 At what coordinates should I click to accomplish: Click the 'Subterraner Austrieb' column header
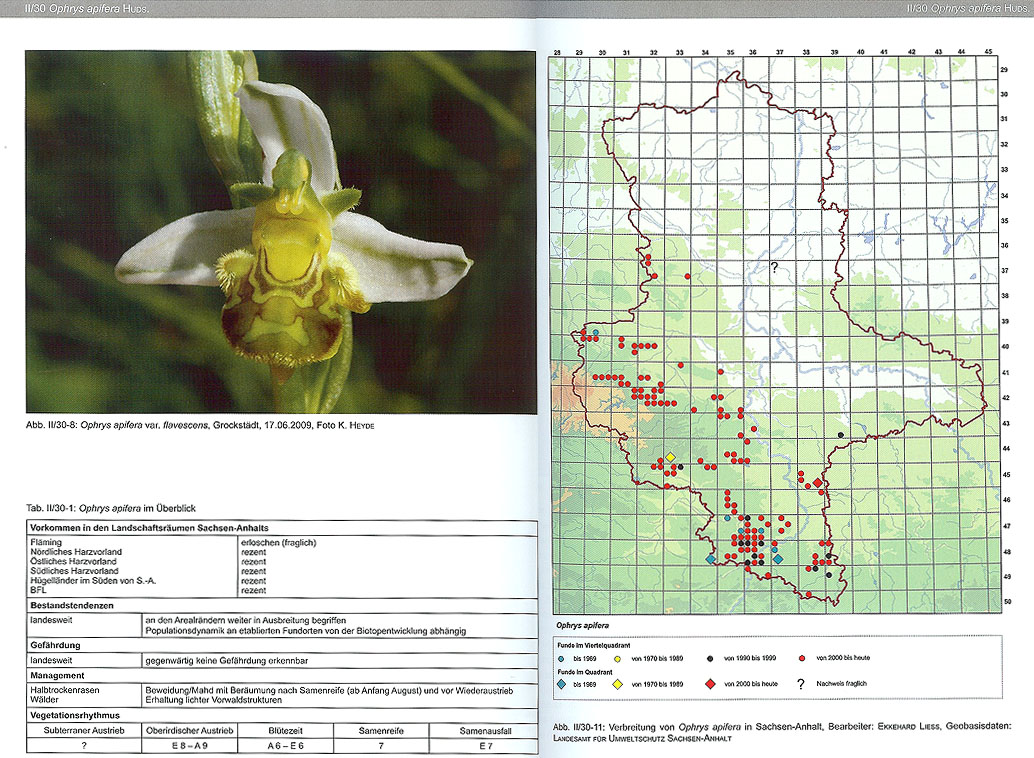coord(84,731)
